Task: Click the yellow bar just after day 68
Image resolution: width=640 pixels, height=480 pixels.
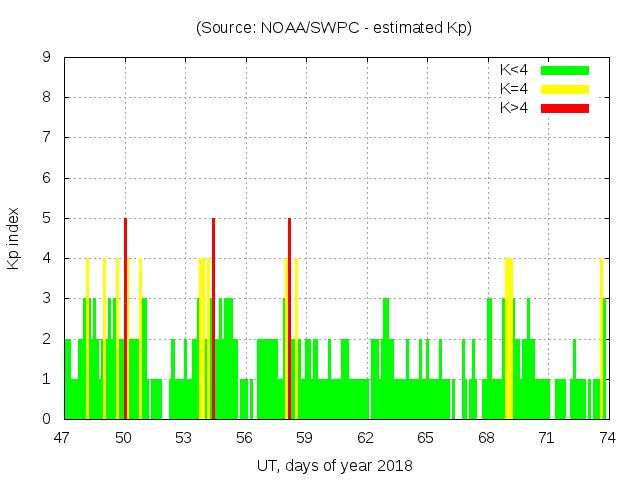Action: 509,340
